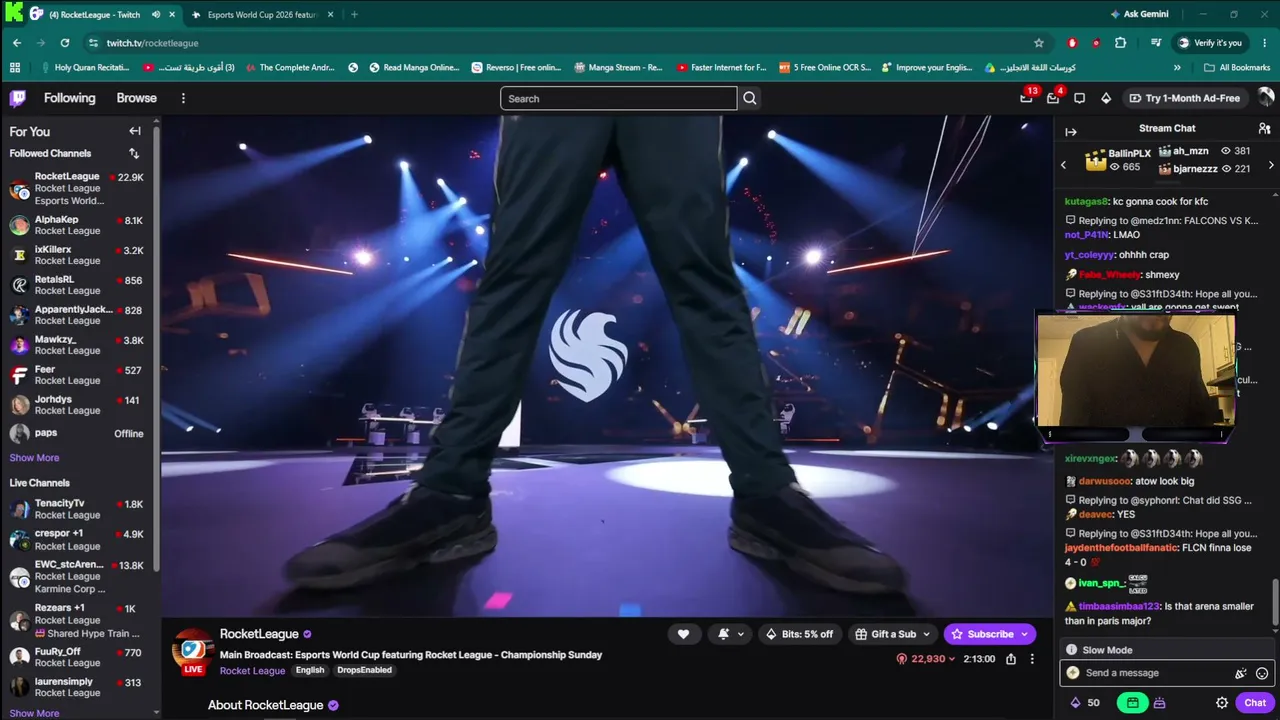Open the whispers icon in top bar
Screen dimensions: 1280x720
[1079, 98]
